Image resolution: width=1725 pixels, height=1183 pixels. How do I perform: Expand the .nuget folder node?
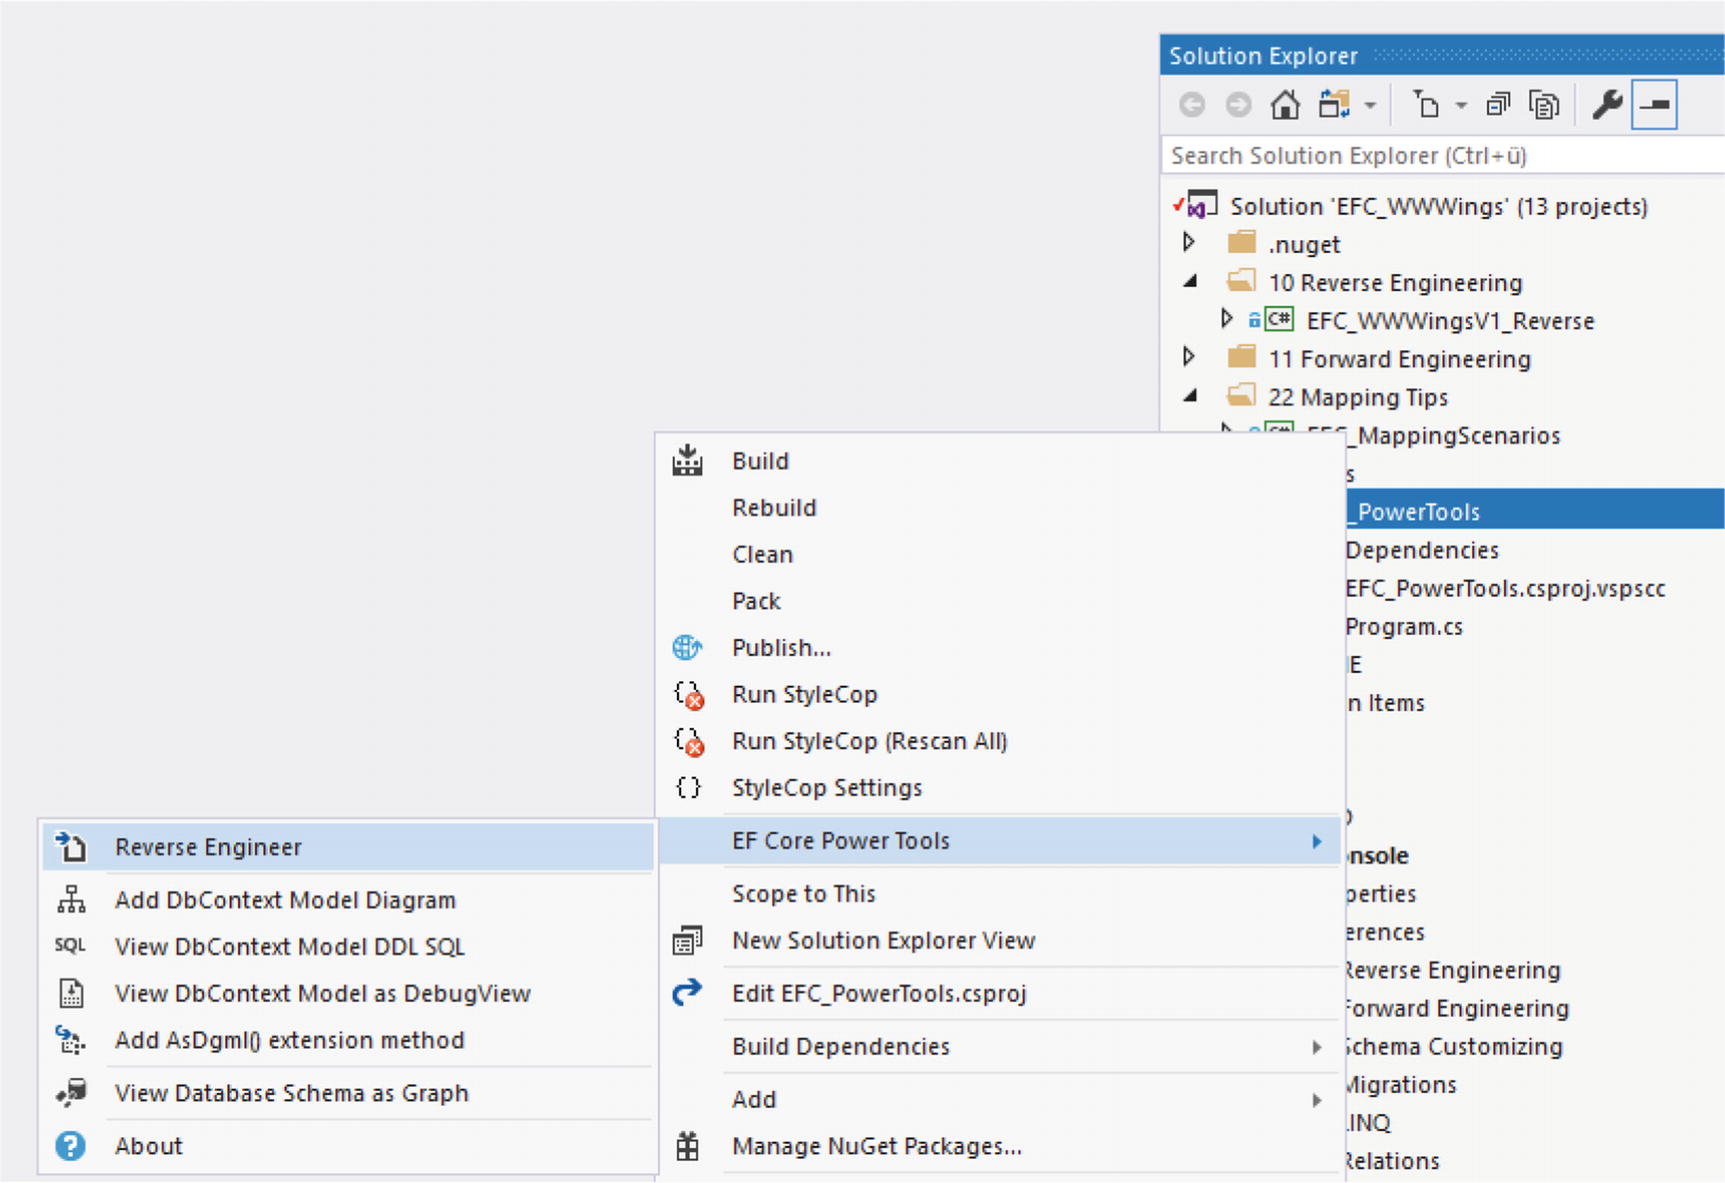(x=1189, y=243)
